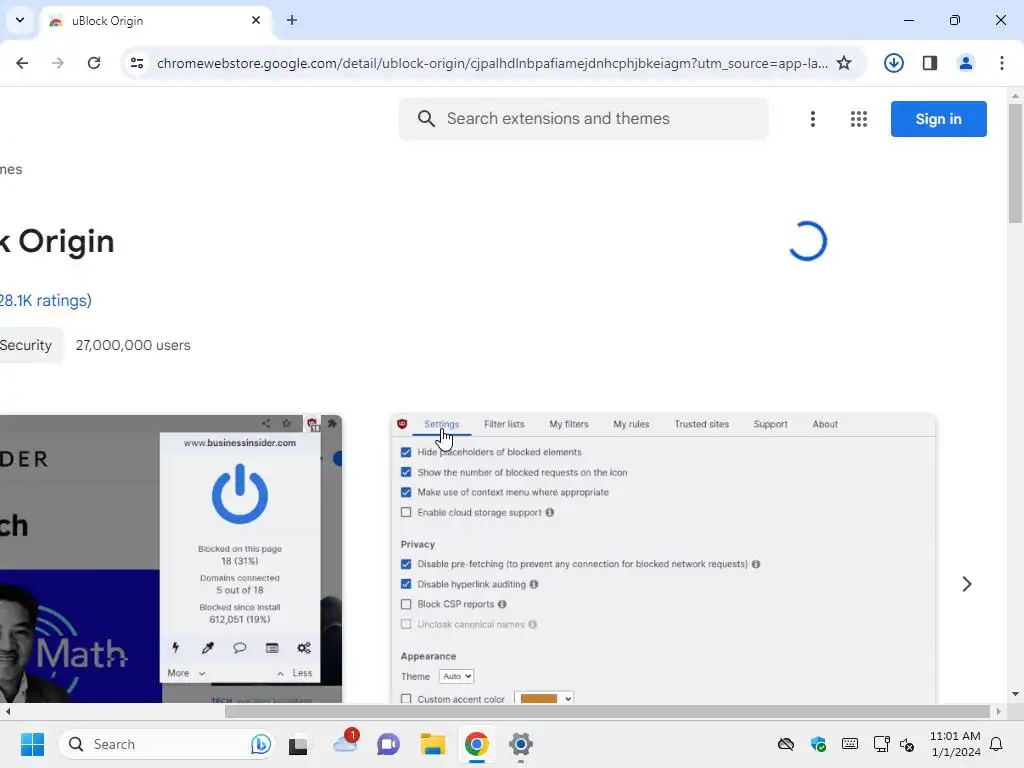Toggle the Chrome side panel
Viewport: 1024px width, 768px height.
click(929, 63)
